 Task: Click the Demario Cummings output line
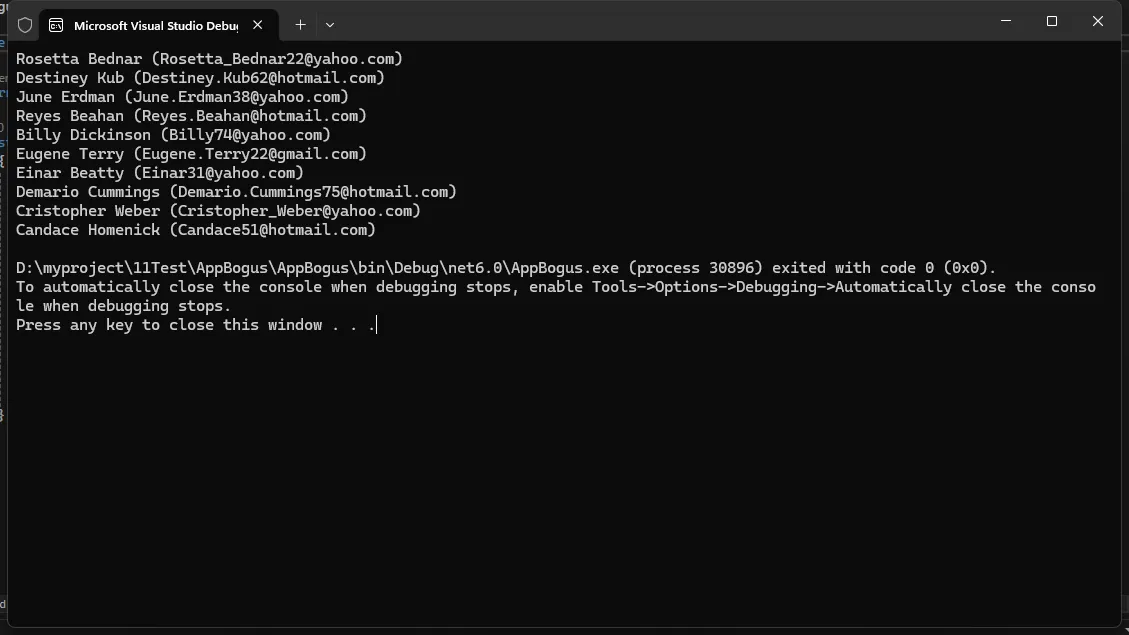(x=236, y=192)
